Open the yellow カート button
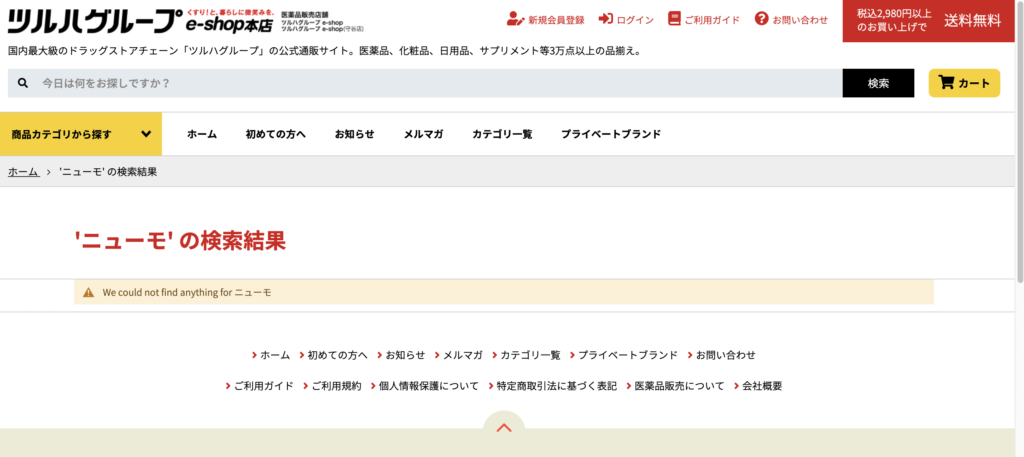 (964, 83)
